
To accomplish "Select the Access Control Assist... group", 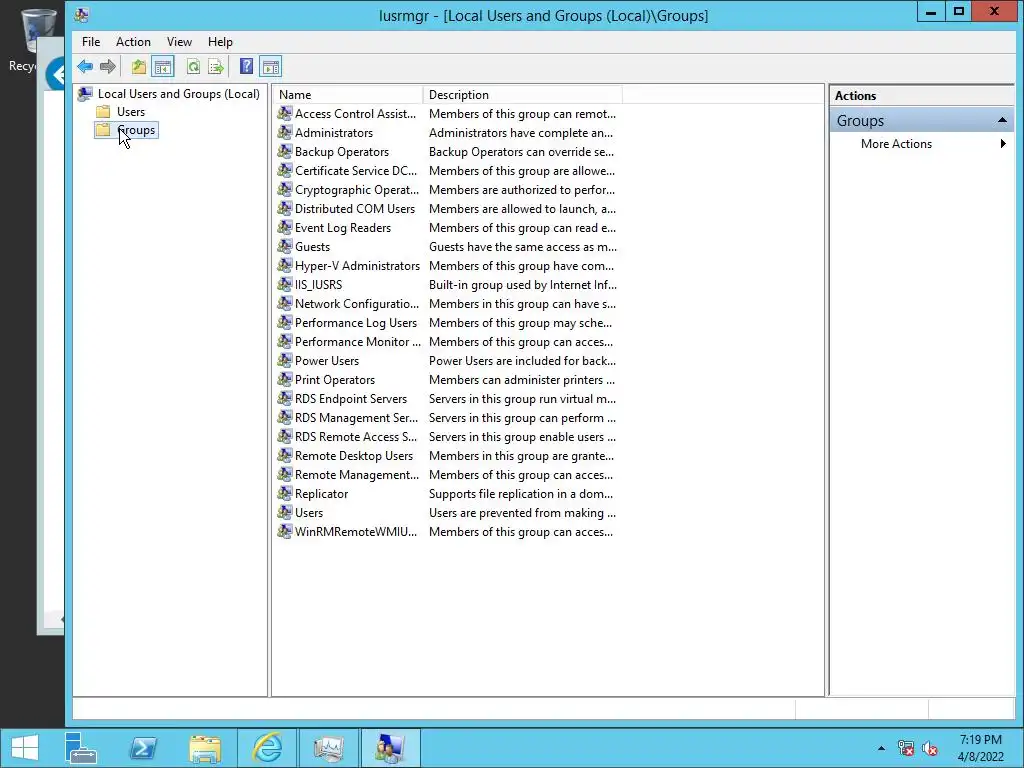I will [x=355, y=114].
